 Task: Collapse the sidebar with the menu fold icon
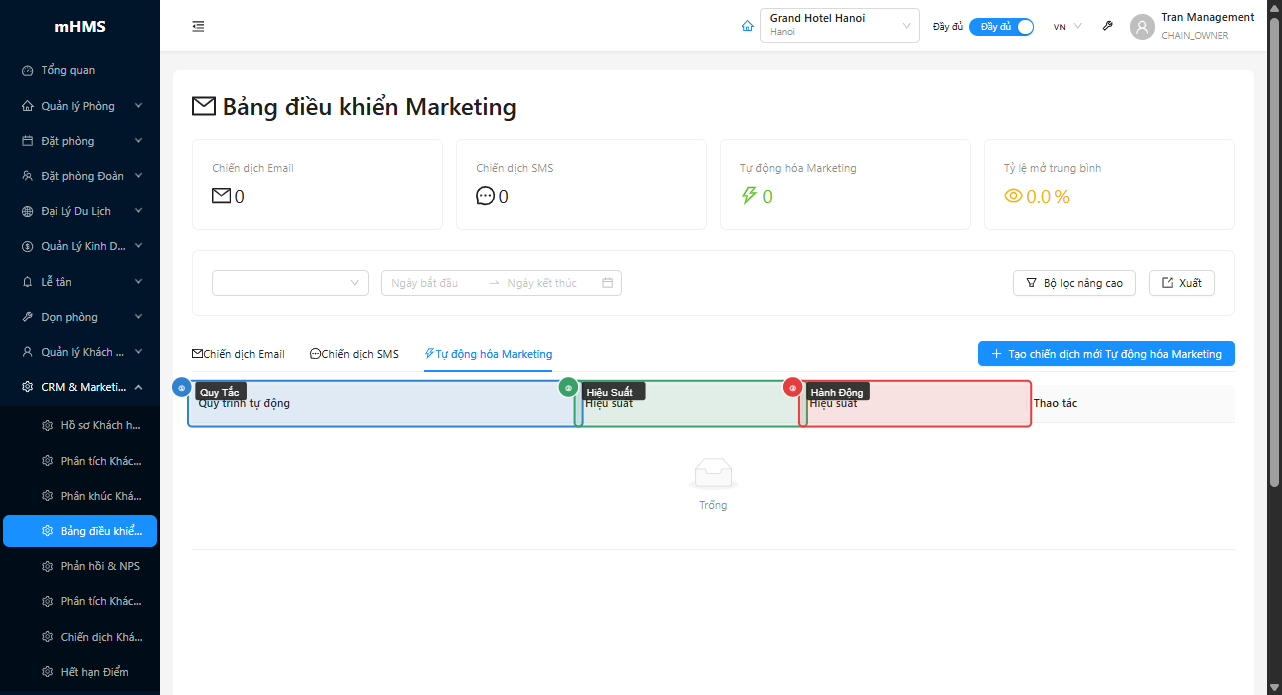pos(198,27)
